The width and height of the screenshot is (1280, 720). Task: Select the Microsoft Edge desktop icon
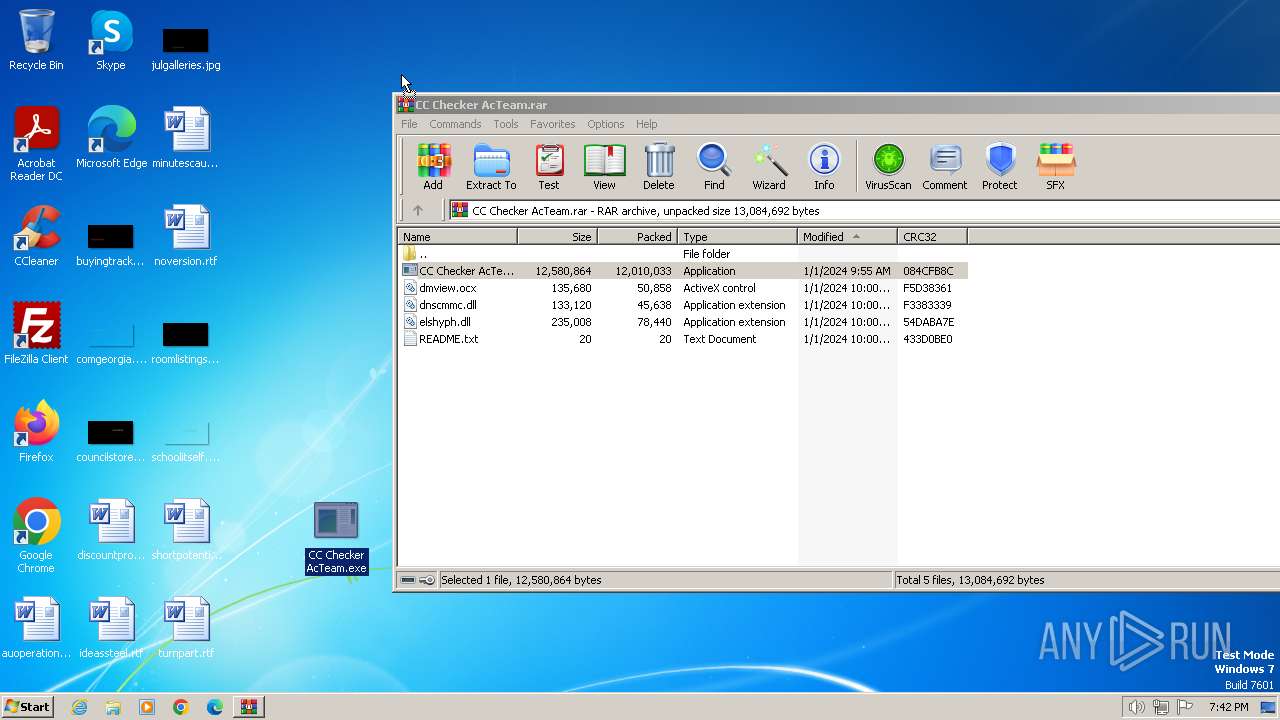(x=111, y=138)
